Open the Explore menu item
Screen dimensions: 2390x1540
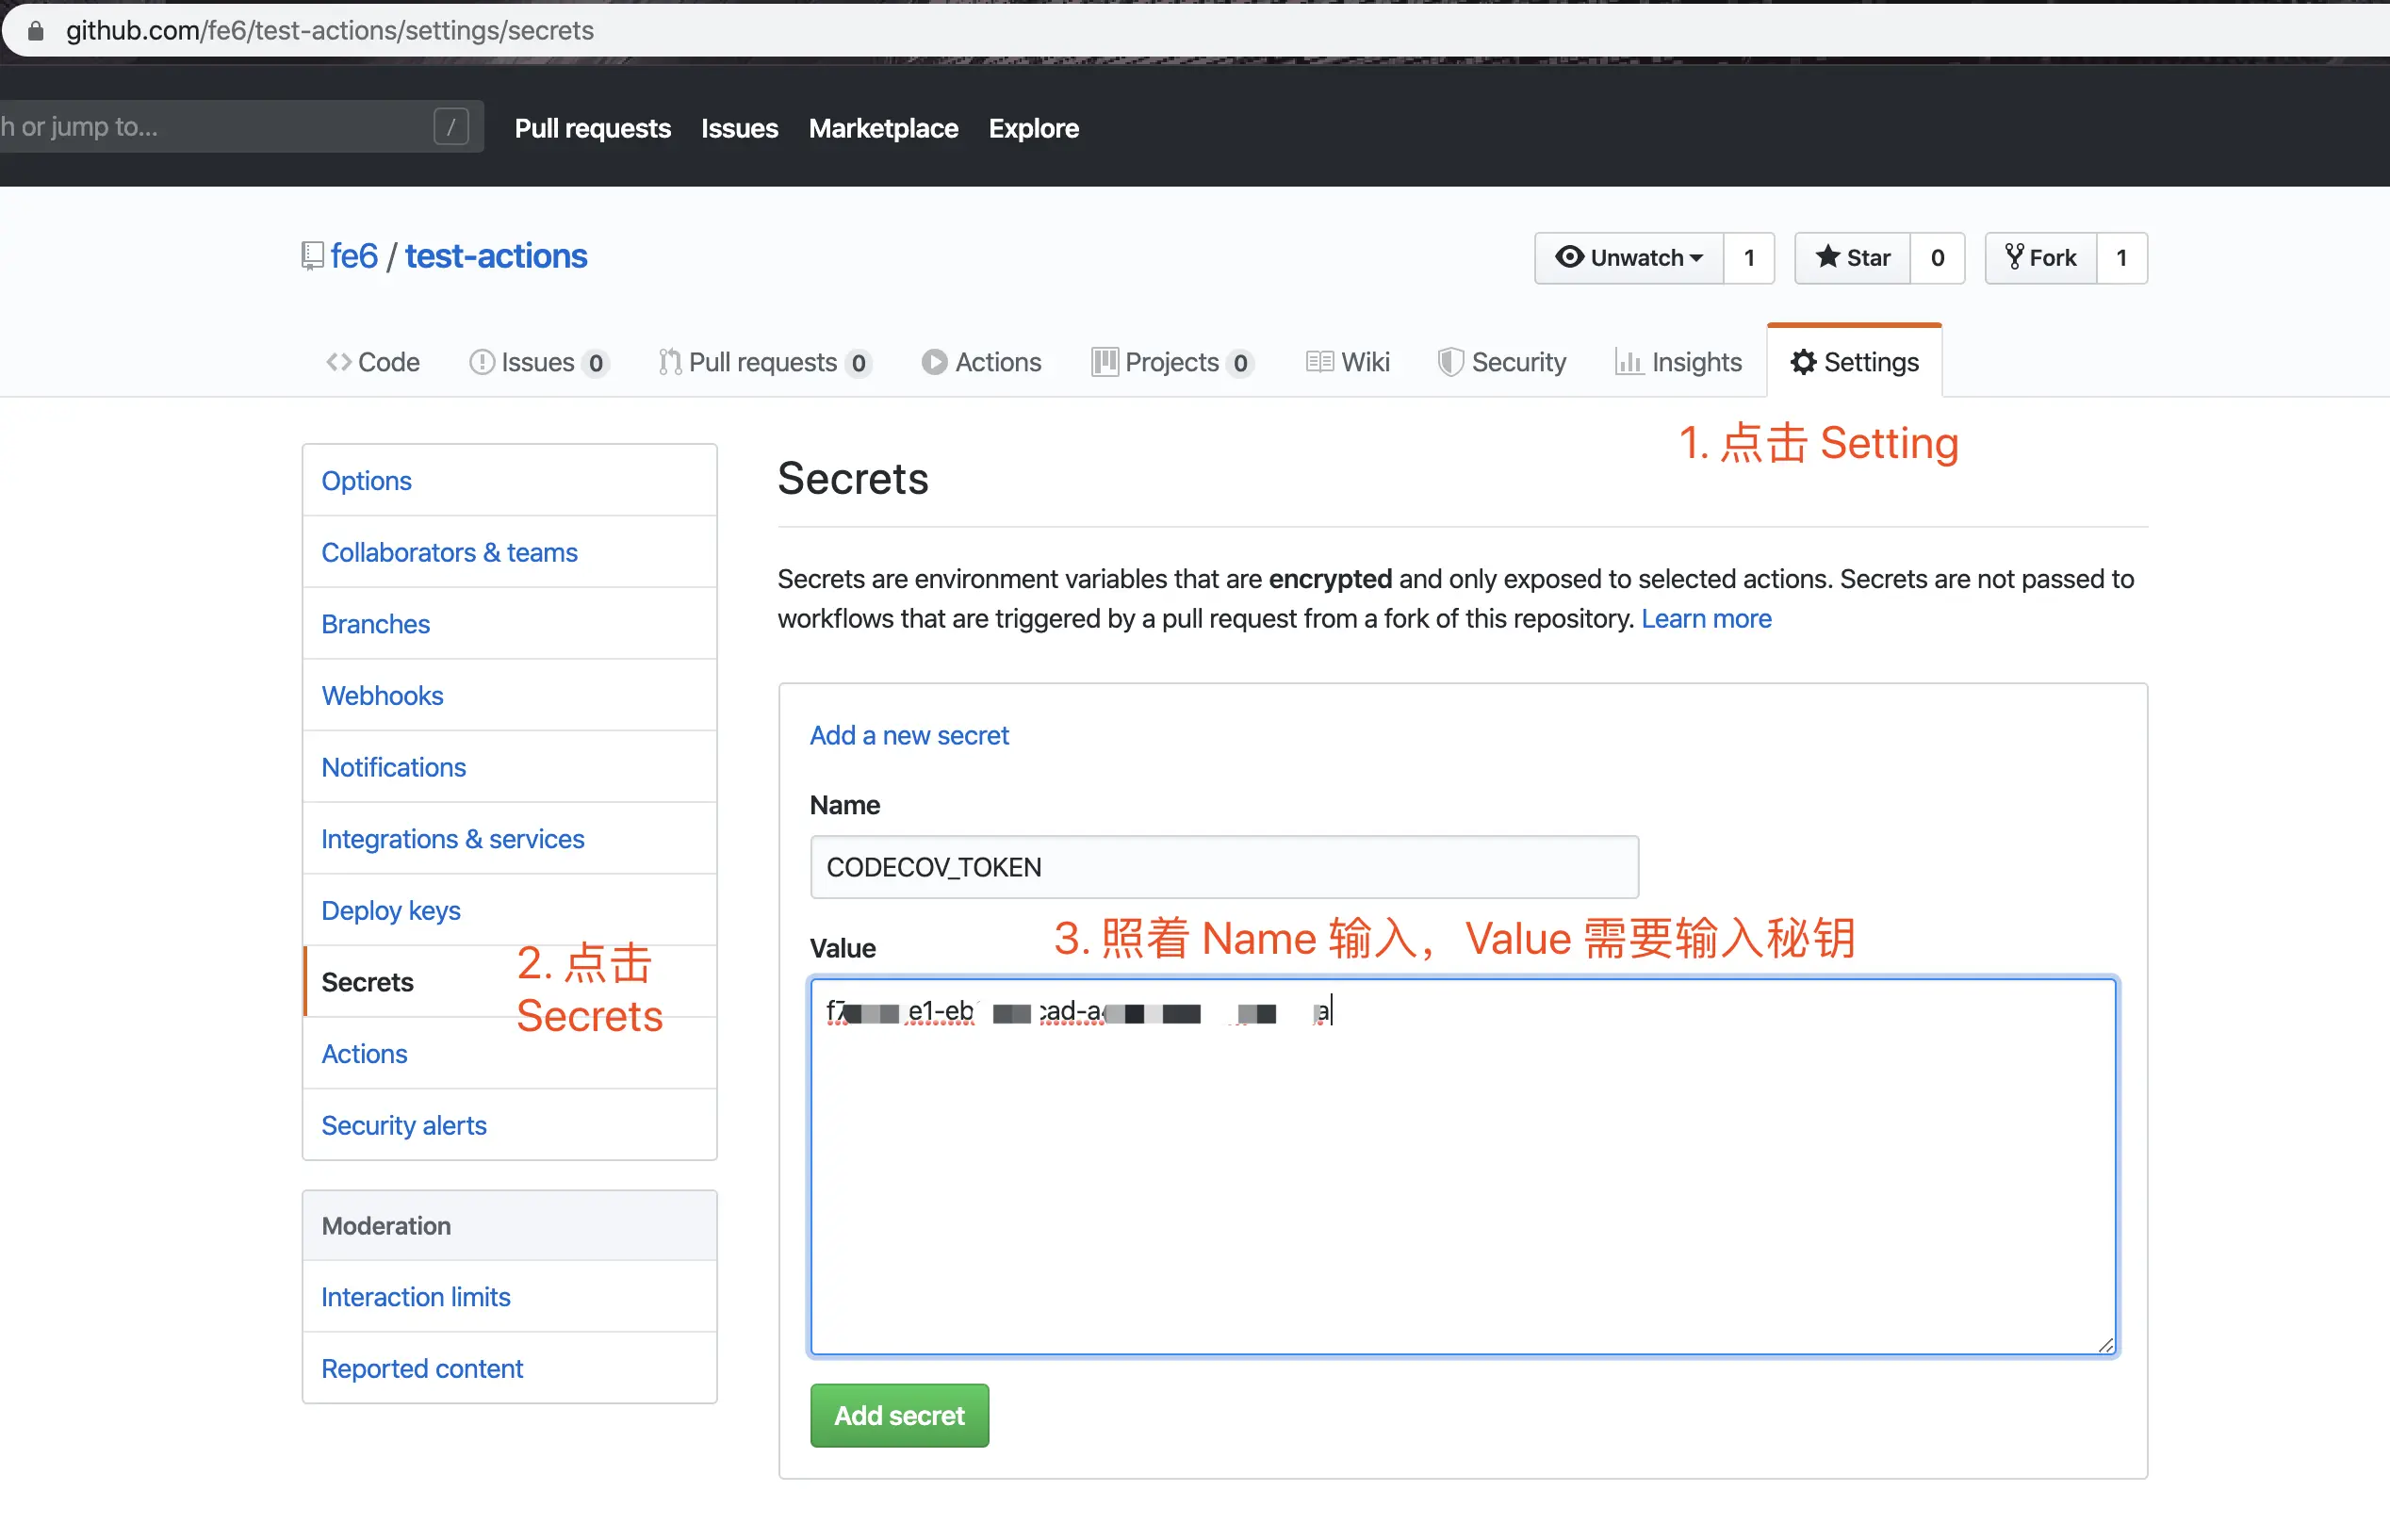point(1033,128)
